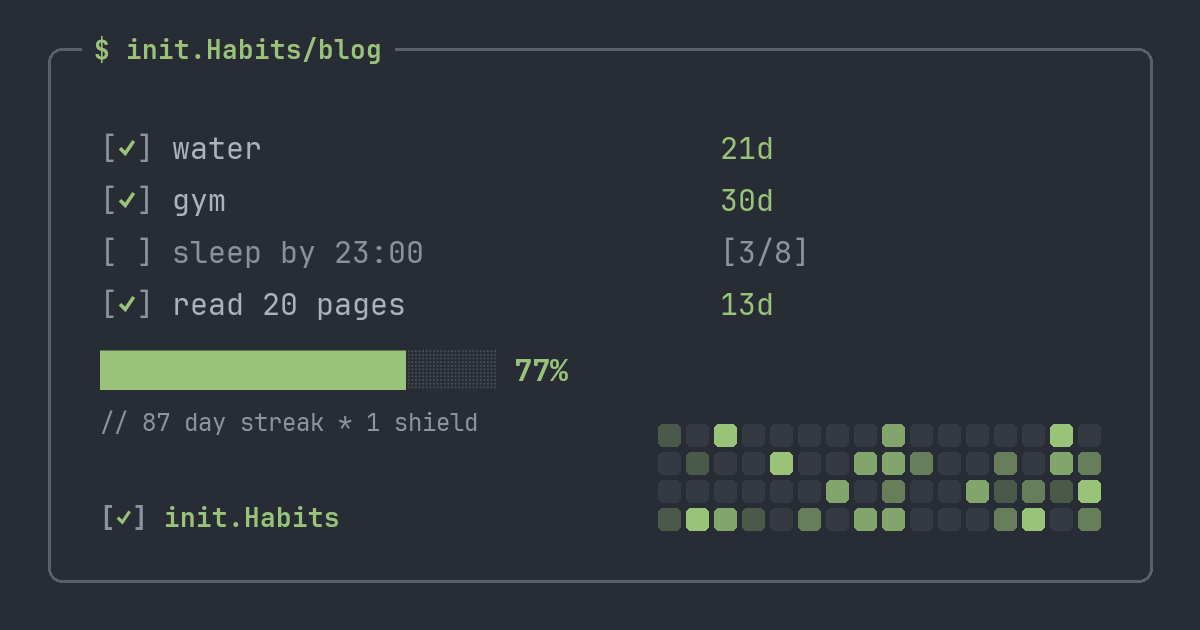The height and width of the screenshot is (630, 1200).
Task: Click the 13d streak value
Action: pos(747,305)
